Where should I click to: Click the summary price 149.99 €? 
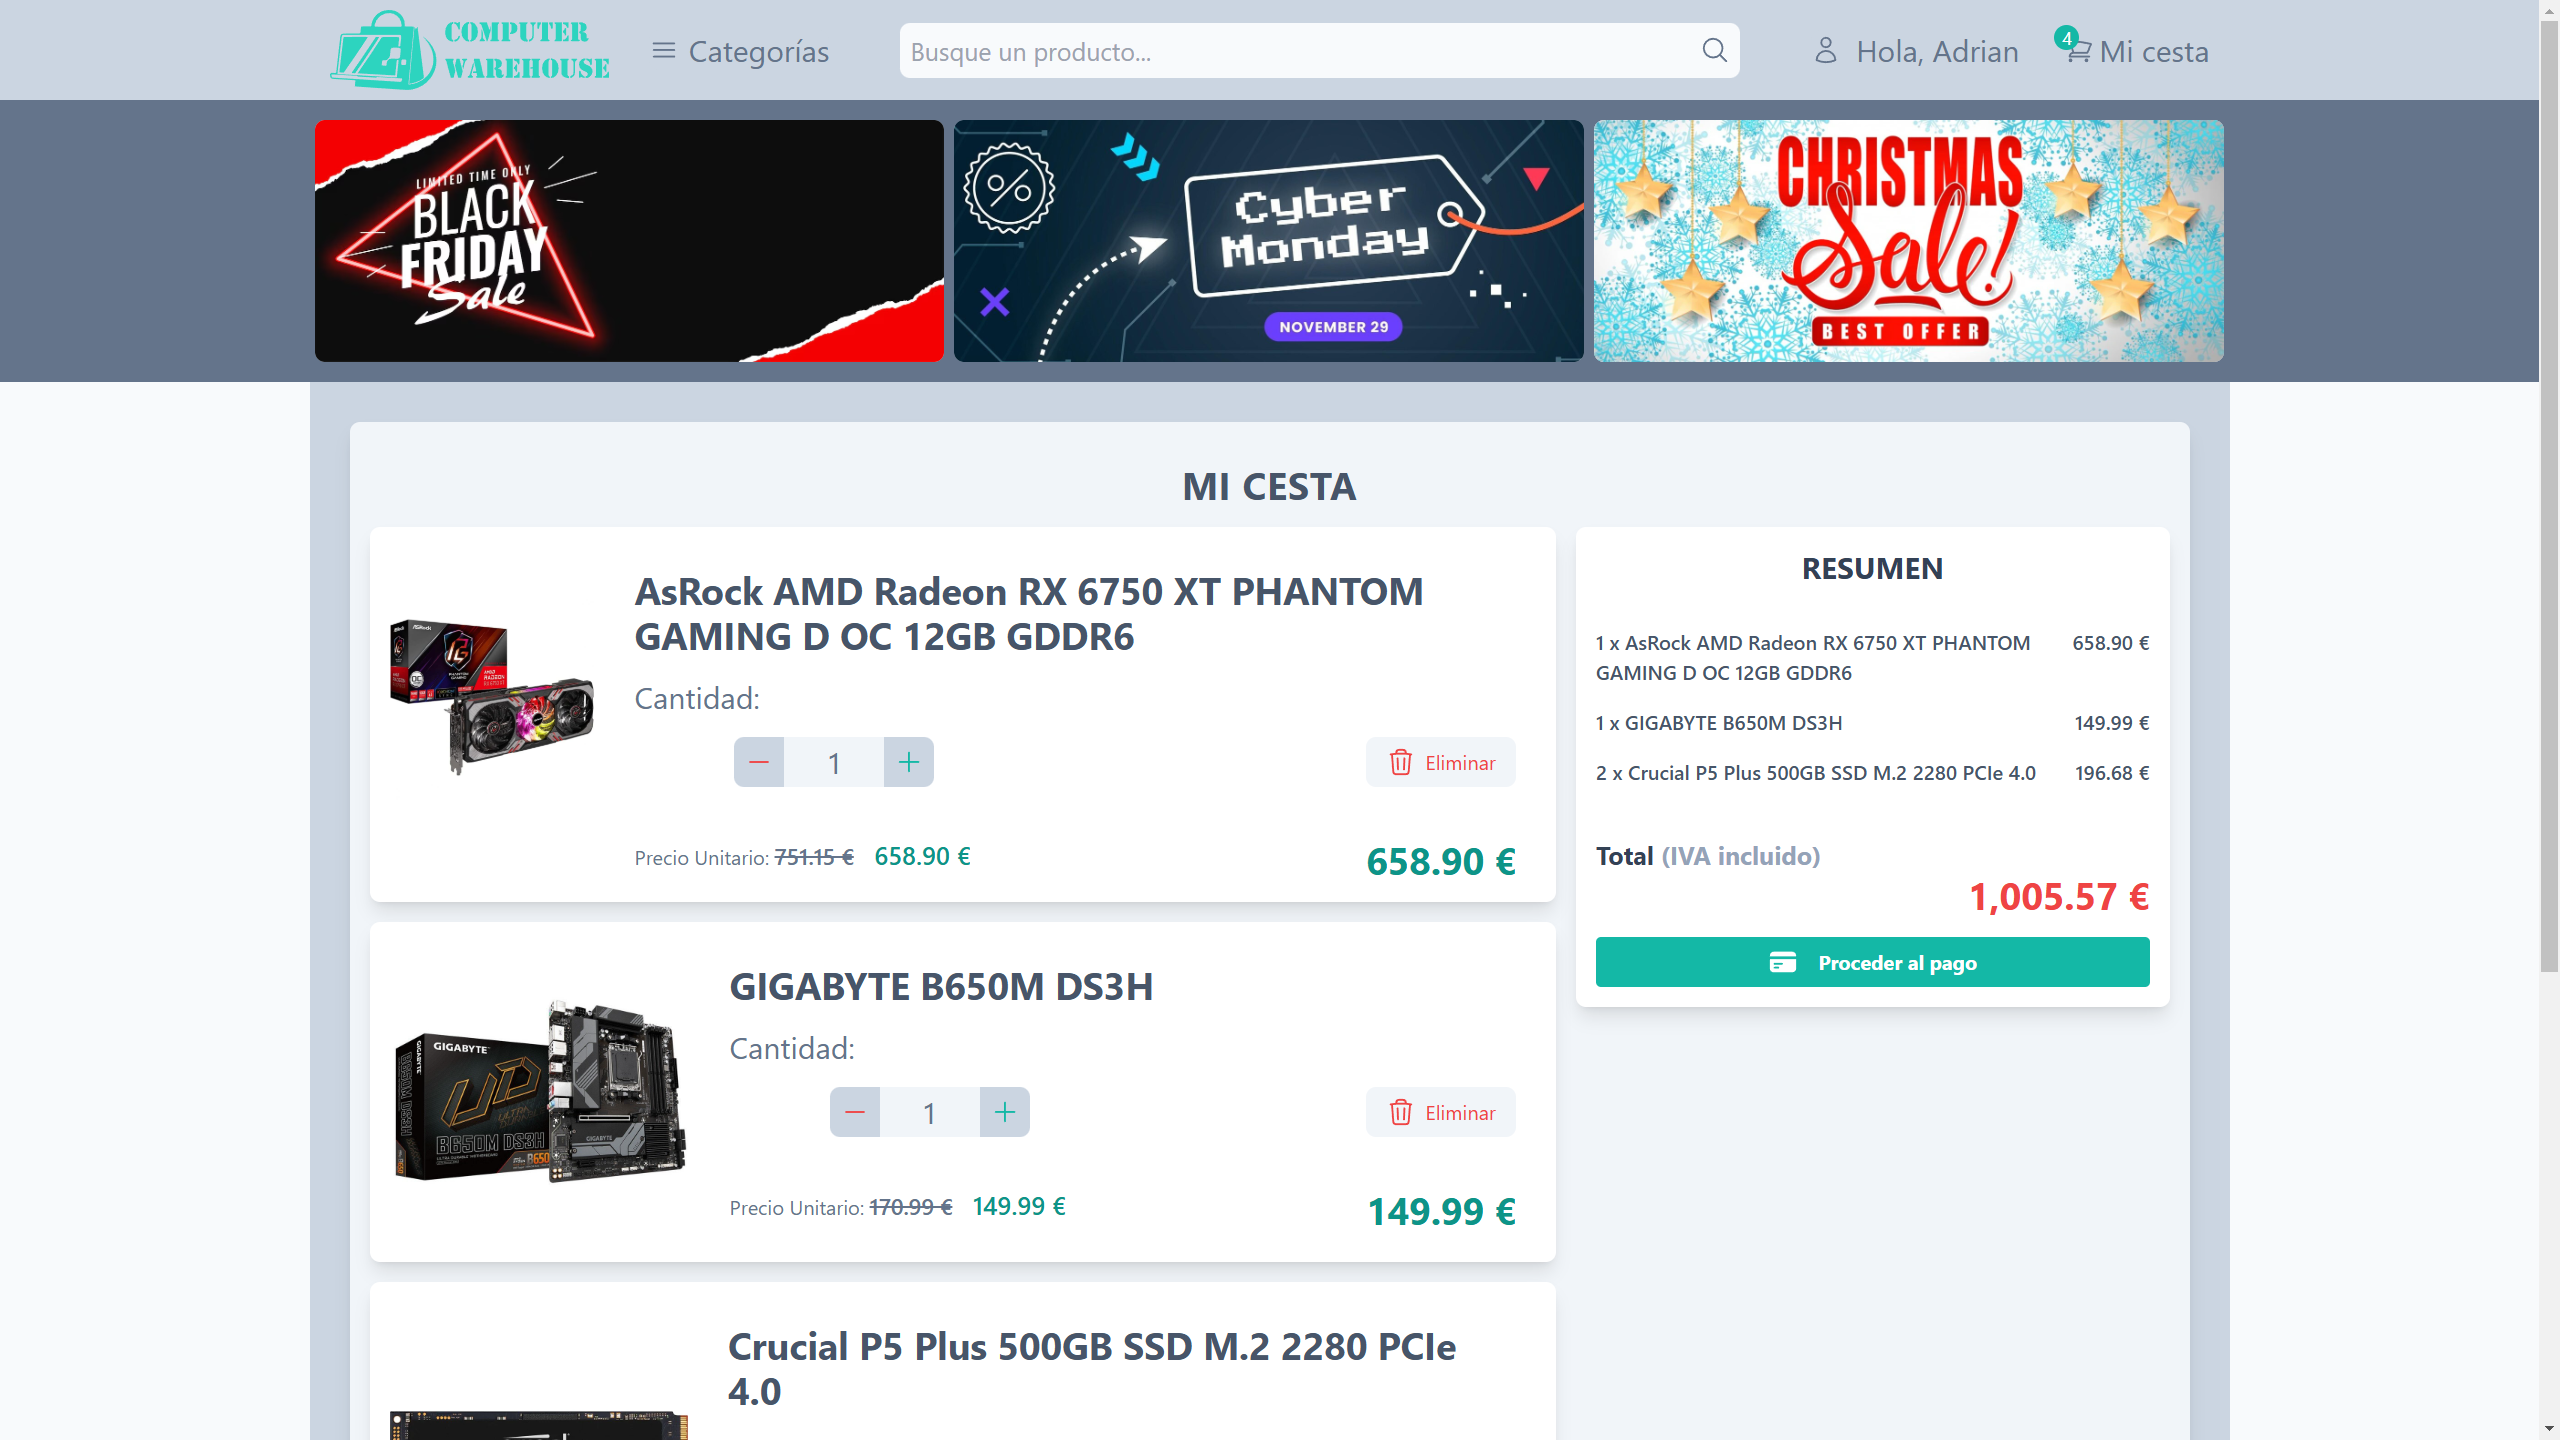[2112, 723]
